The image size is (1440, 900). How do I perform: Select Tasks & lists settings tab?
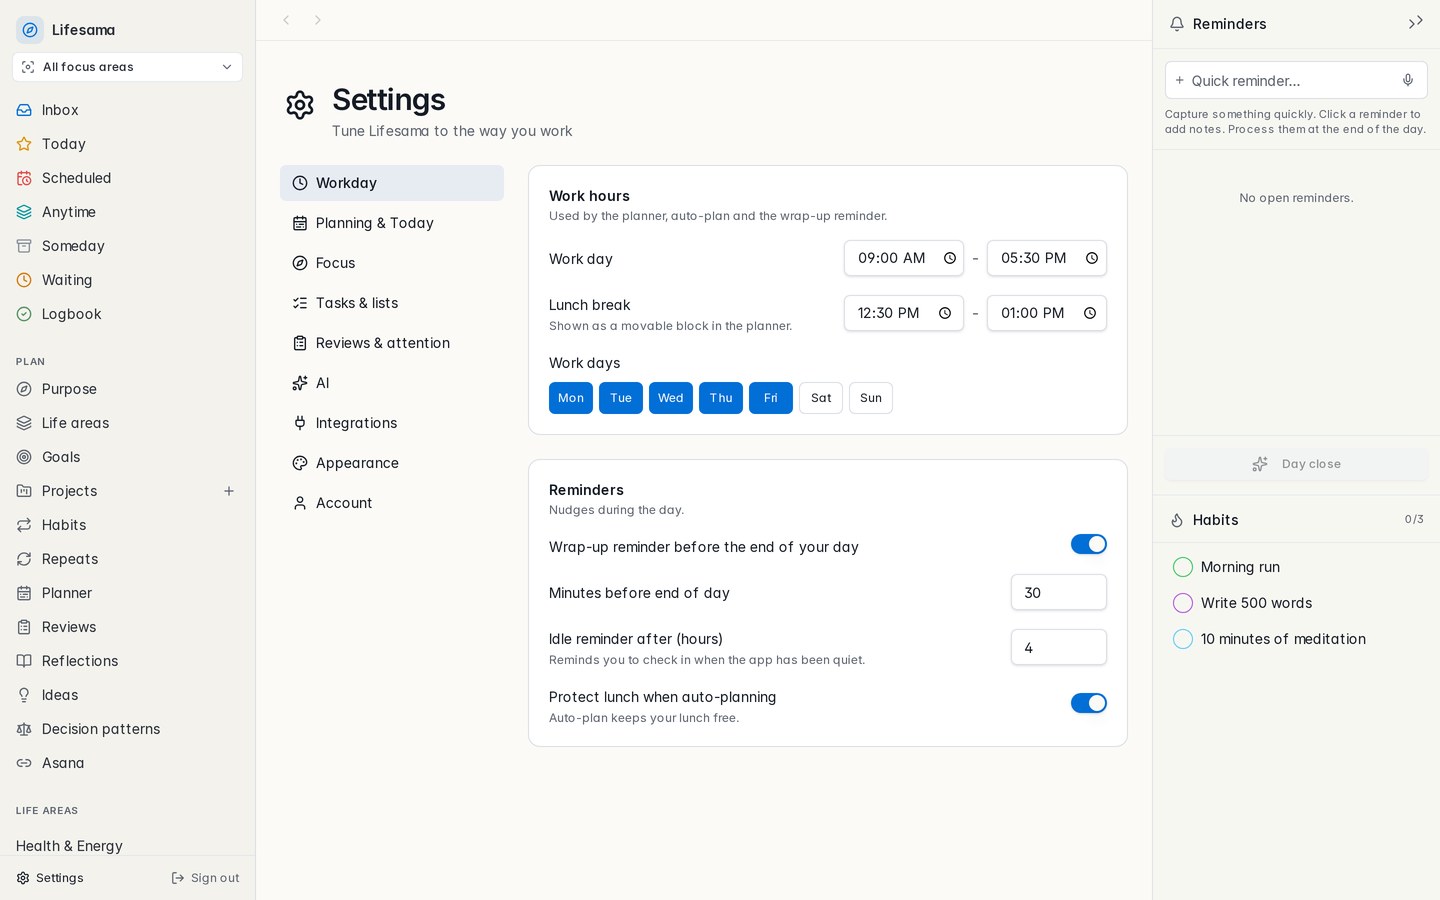click(392, 303)
